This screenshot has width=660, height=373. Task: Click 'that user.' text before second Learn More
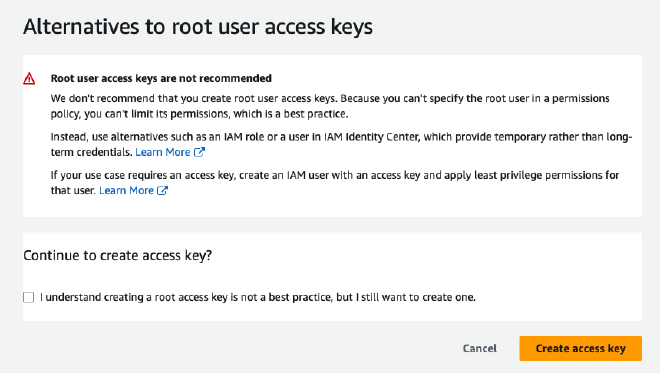point(73,190)
